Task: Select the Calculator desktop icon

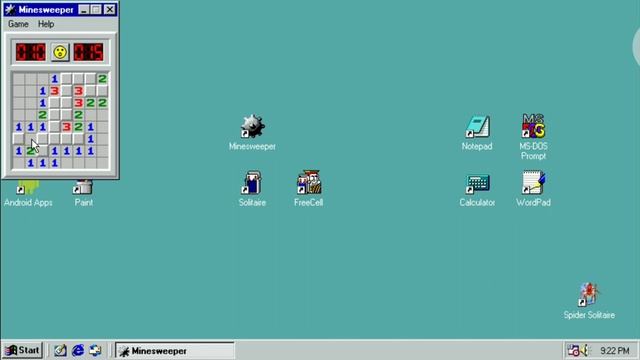Action: [x=477, y=184]
